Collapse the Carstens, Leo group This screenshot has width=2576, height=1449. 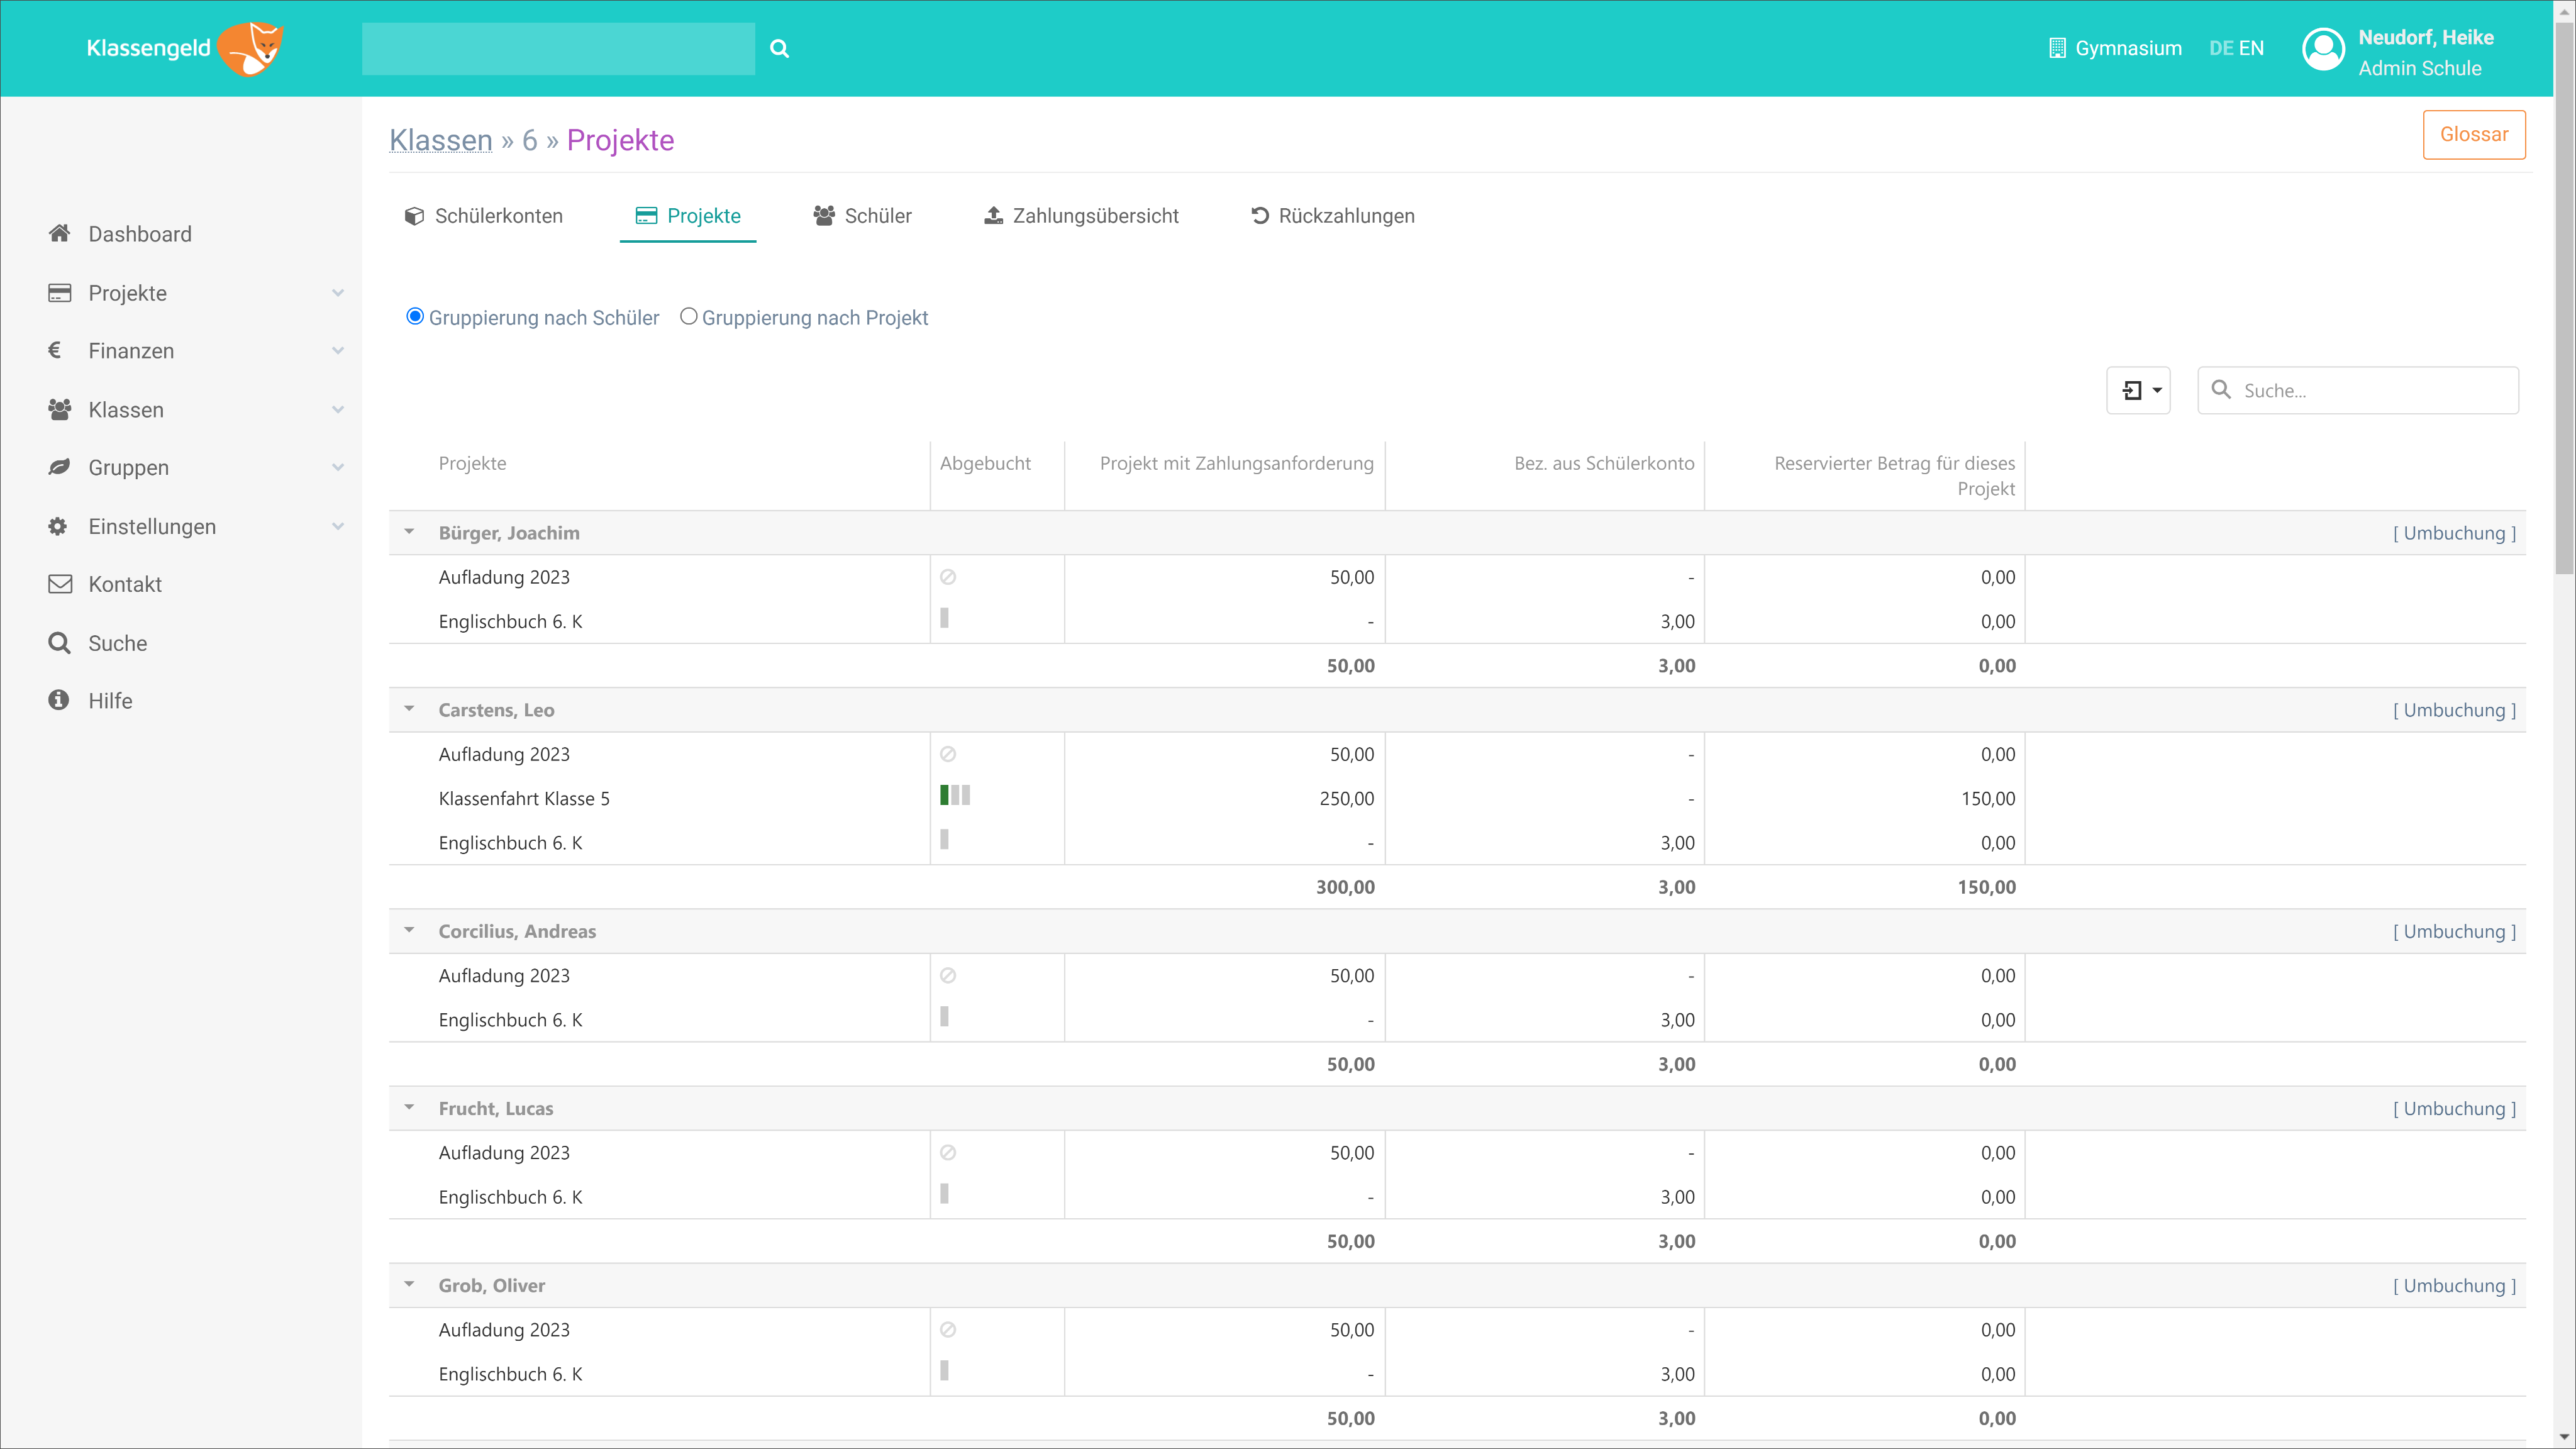[x=409, y=709]
